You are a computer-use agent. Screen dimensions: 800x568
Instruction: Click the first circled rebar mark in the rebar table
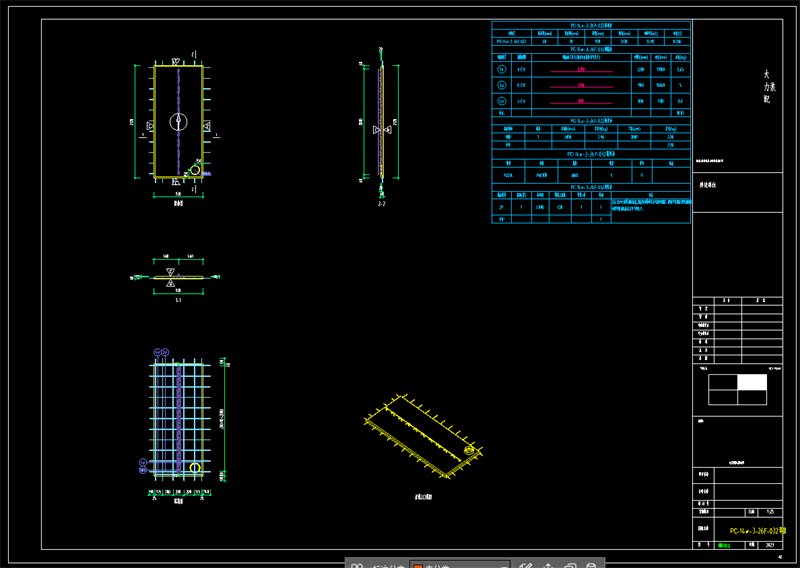(502, 69)
